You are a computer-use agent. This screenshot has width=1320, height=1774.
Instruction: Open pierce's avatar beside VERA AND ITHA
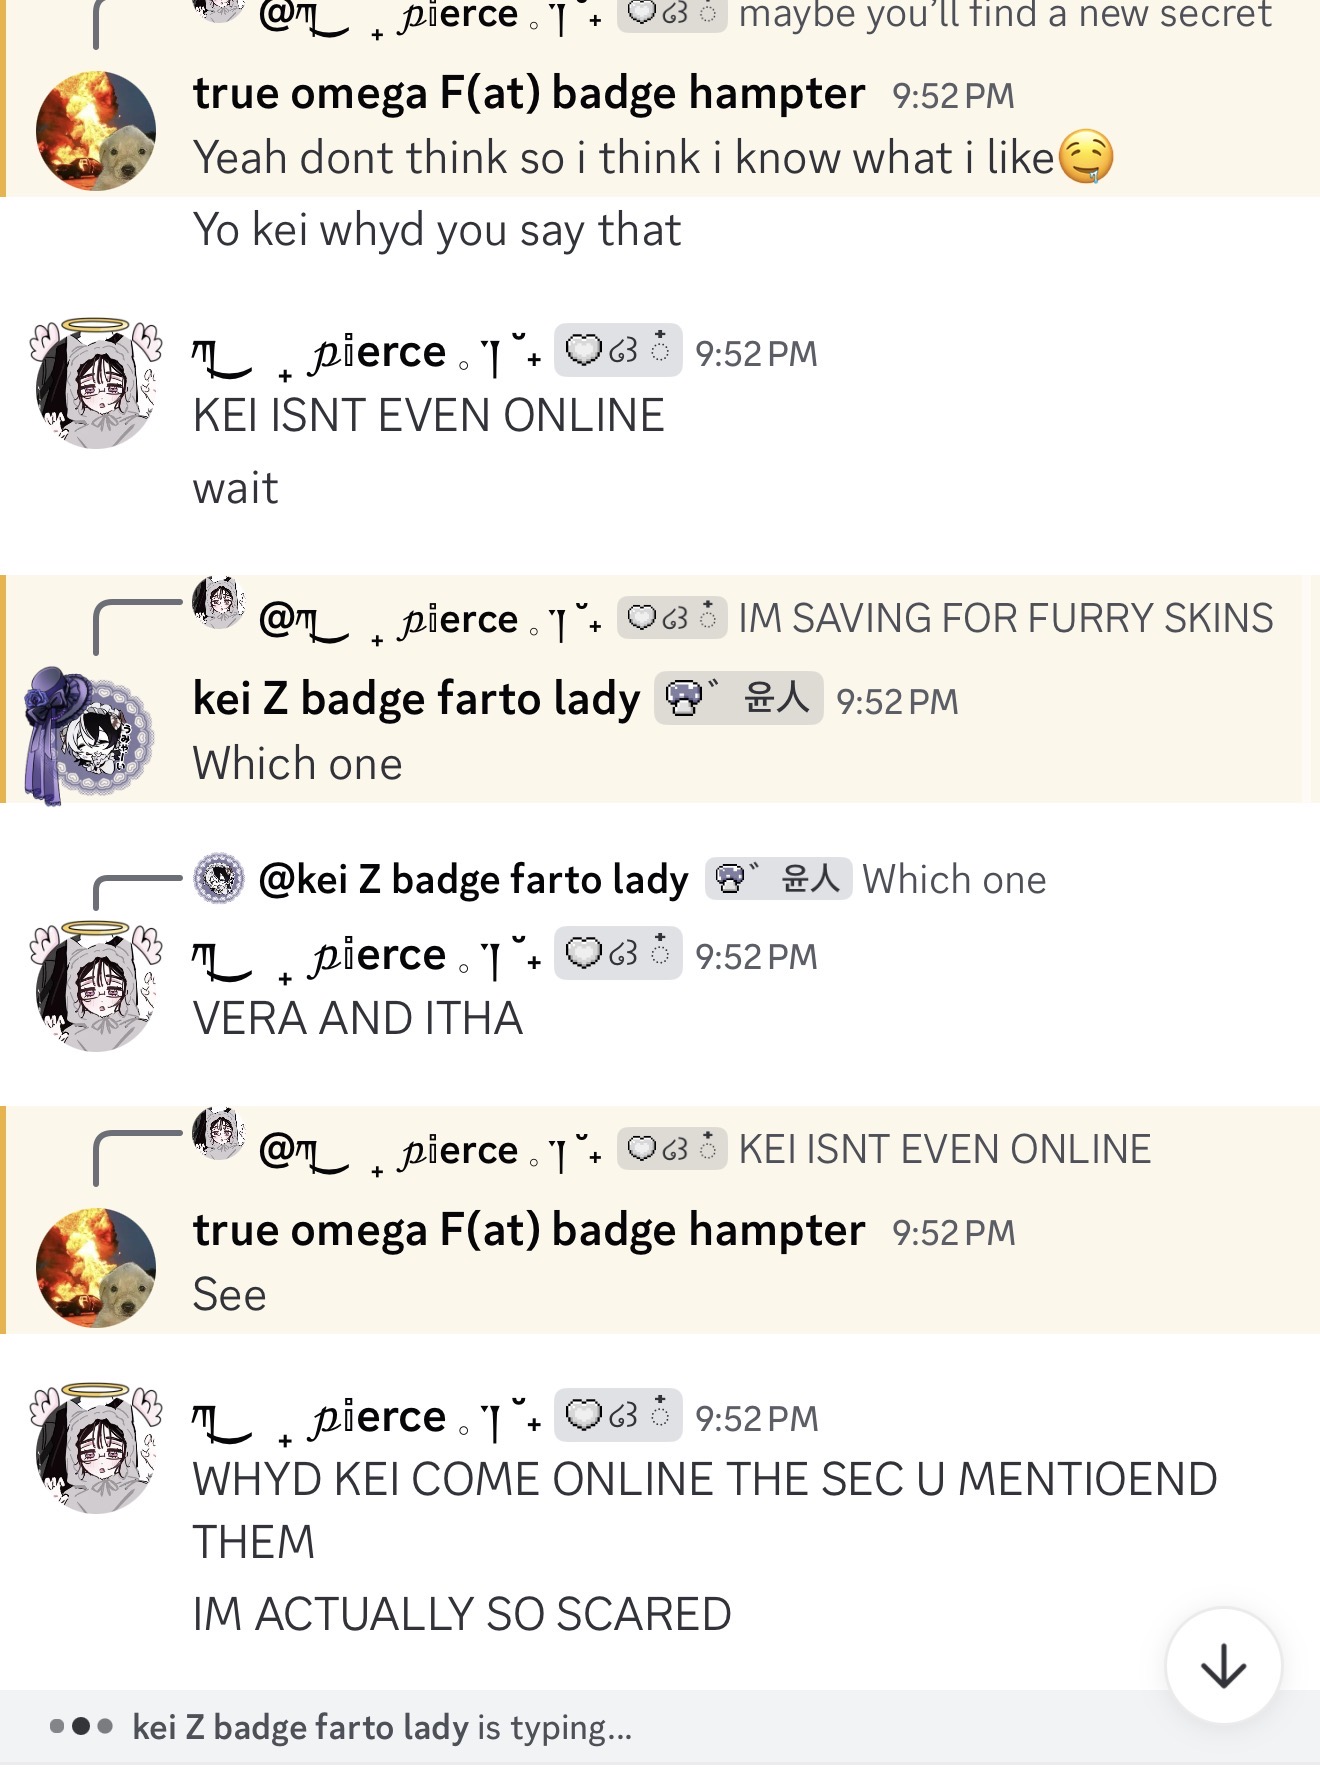pos(96,986)
